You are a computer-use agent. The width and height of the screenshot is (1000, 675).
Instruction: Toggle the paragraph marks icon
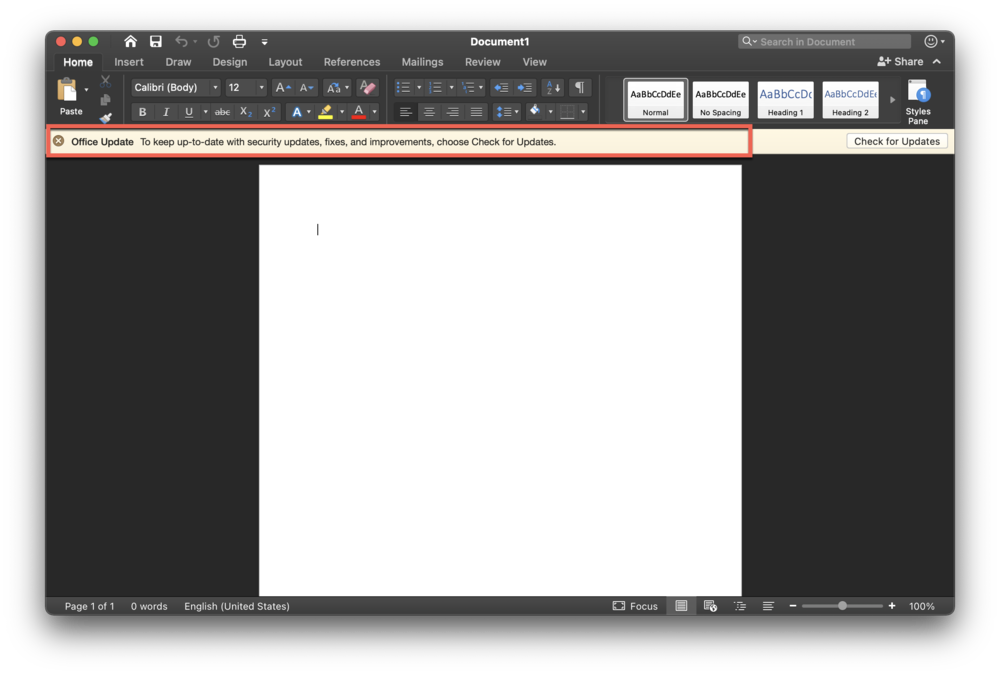(x=578, y=87)
